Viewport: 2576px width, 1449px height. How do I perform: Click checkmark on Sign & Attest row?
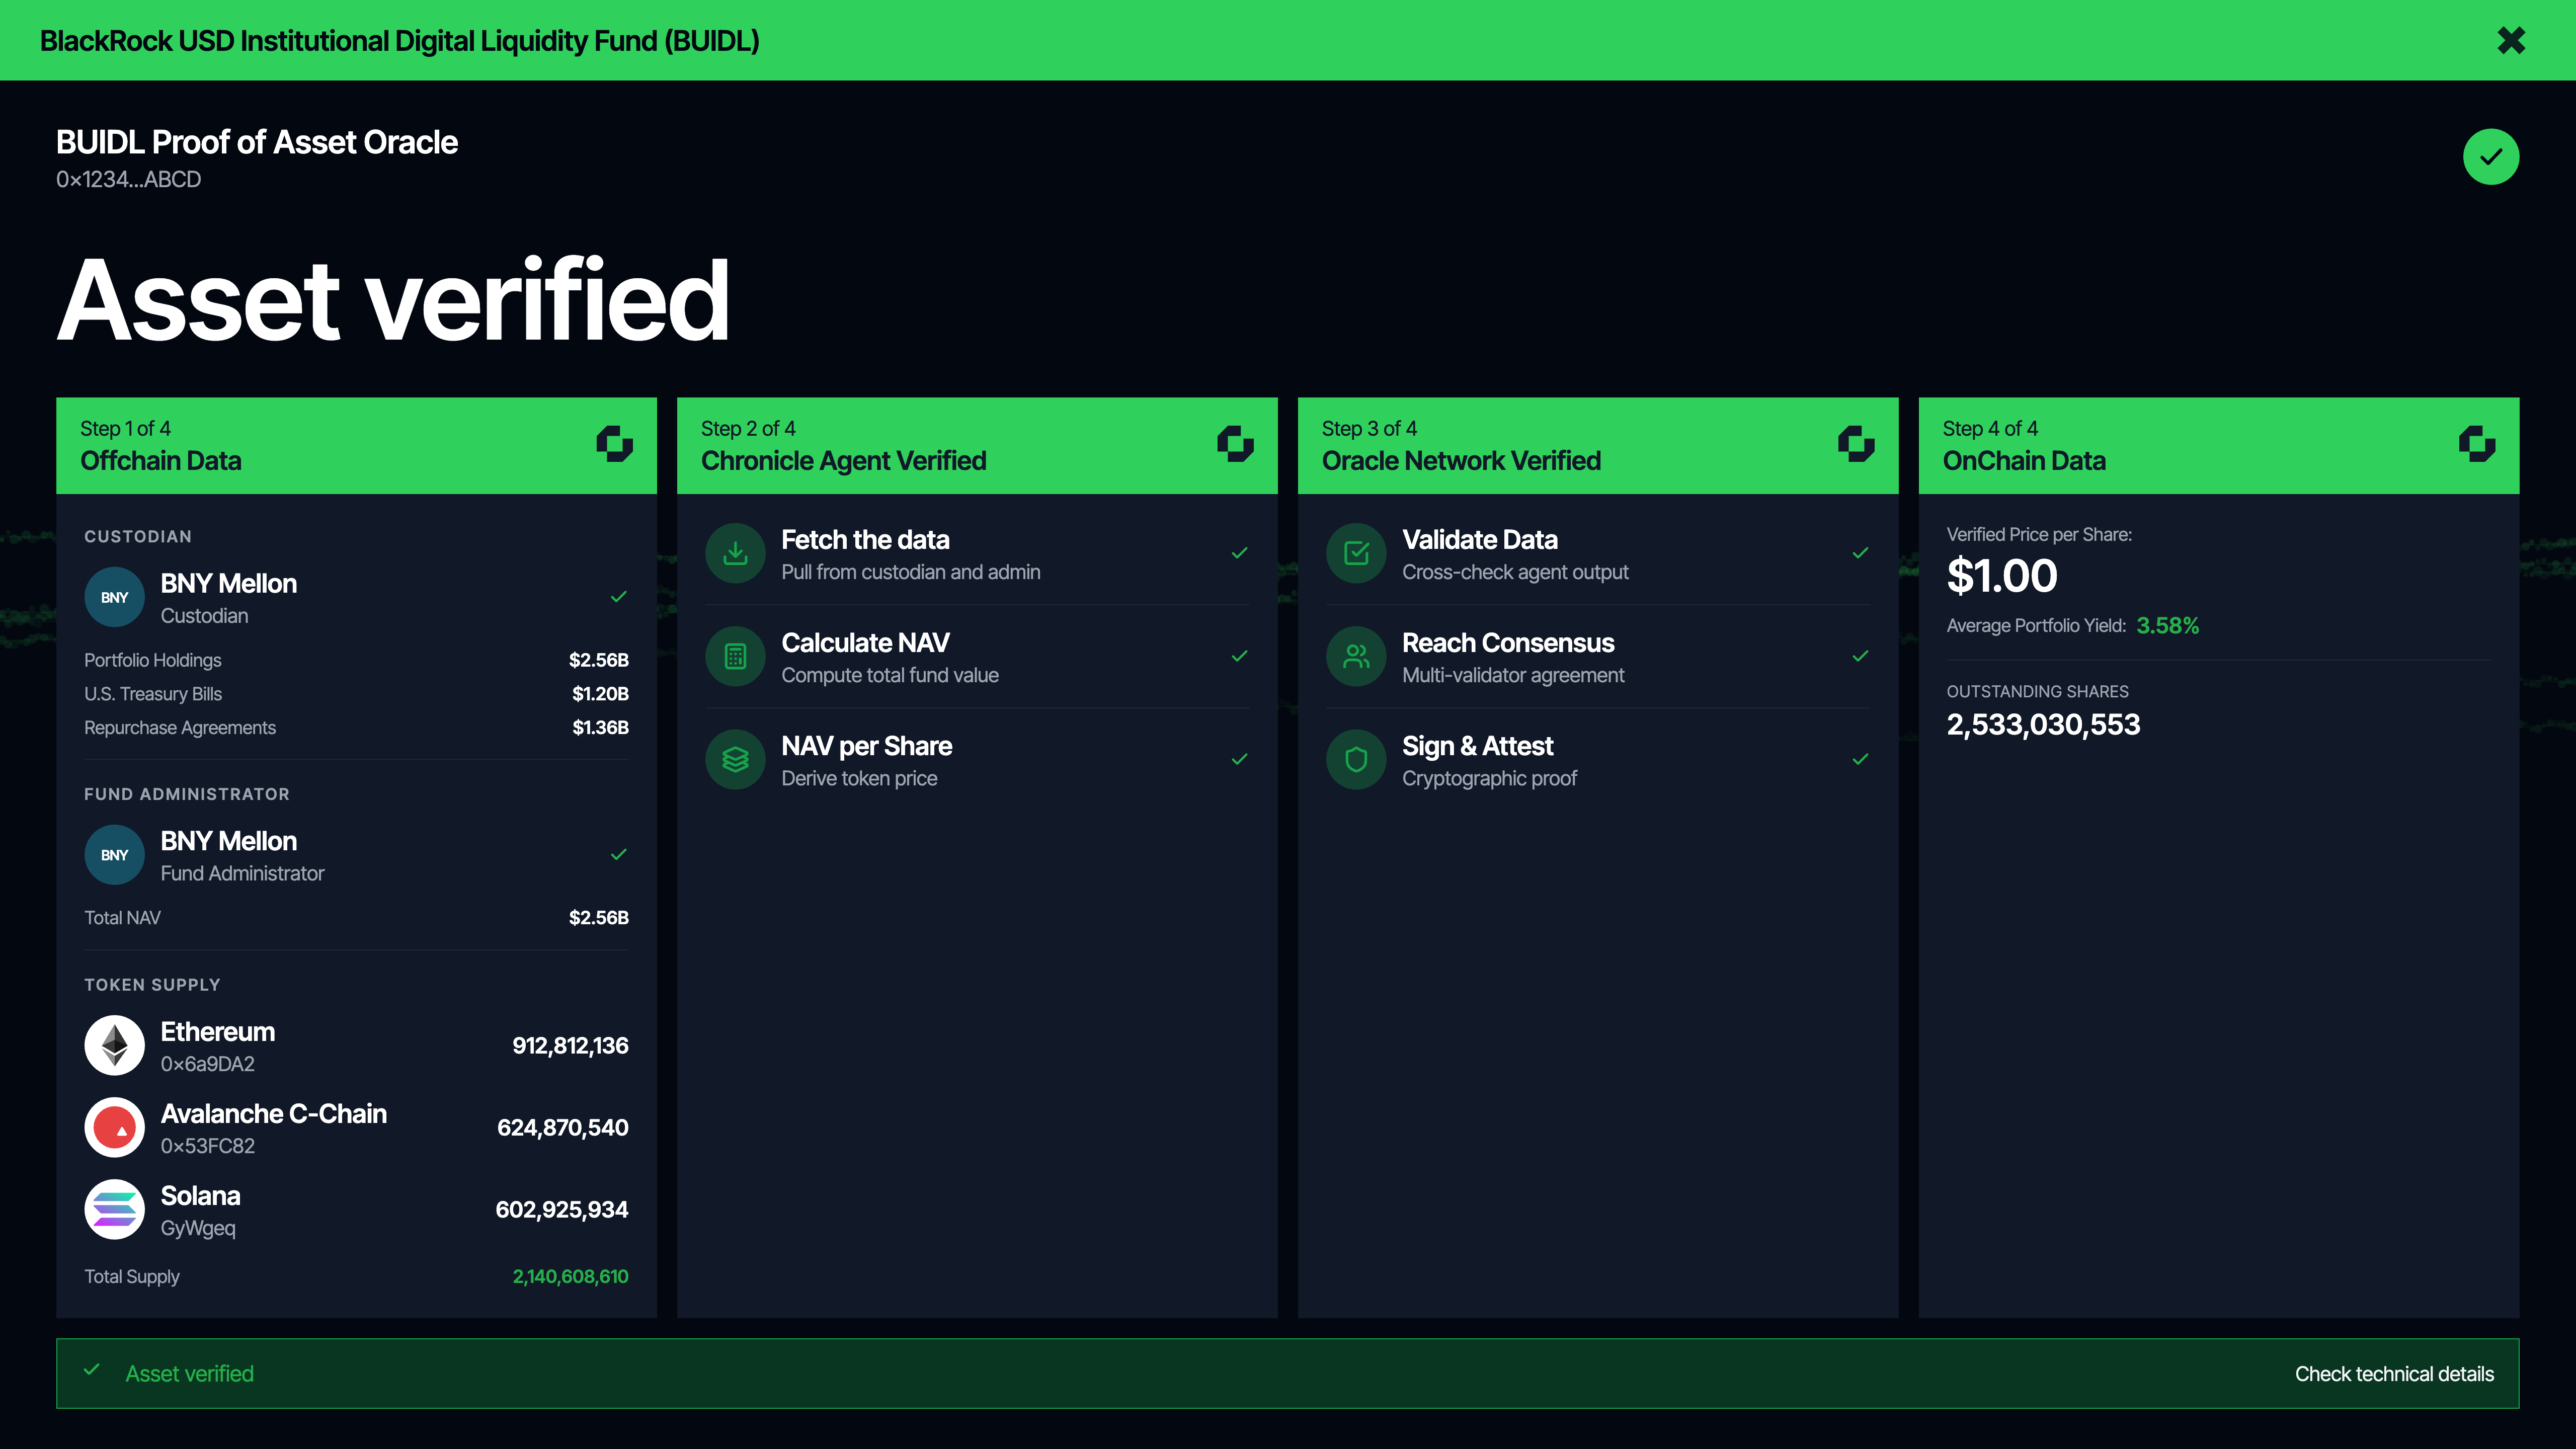(1860, 760)
